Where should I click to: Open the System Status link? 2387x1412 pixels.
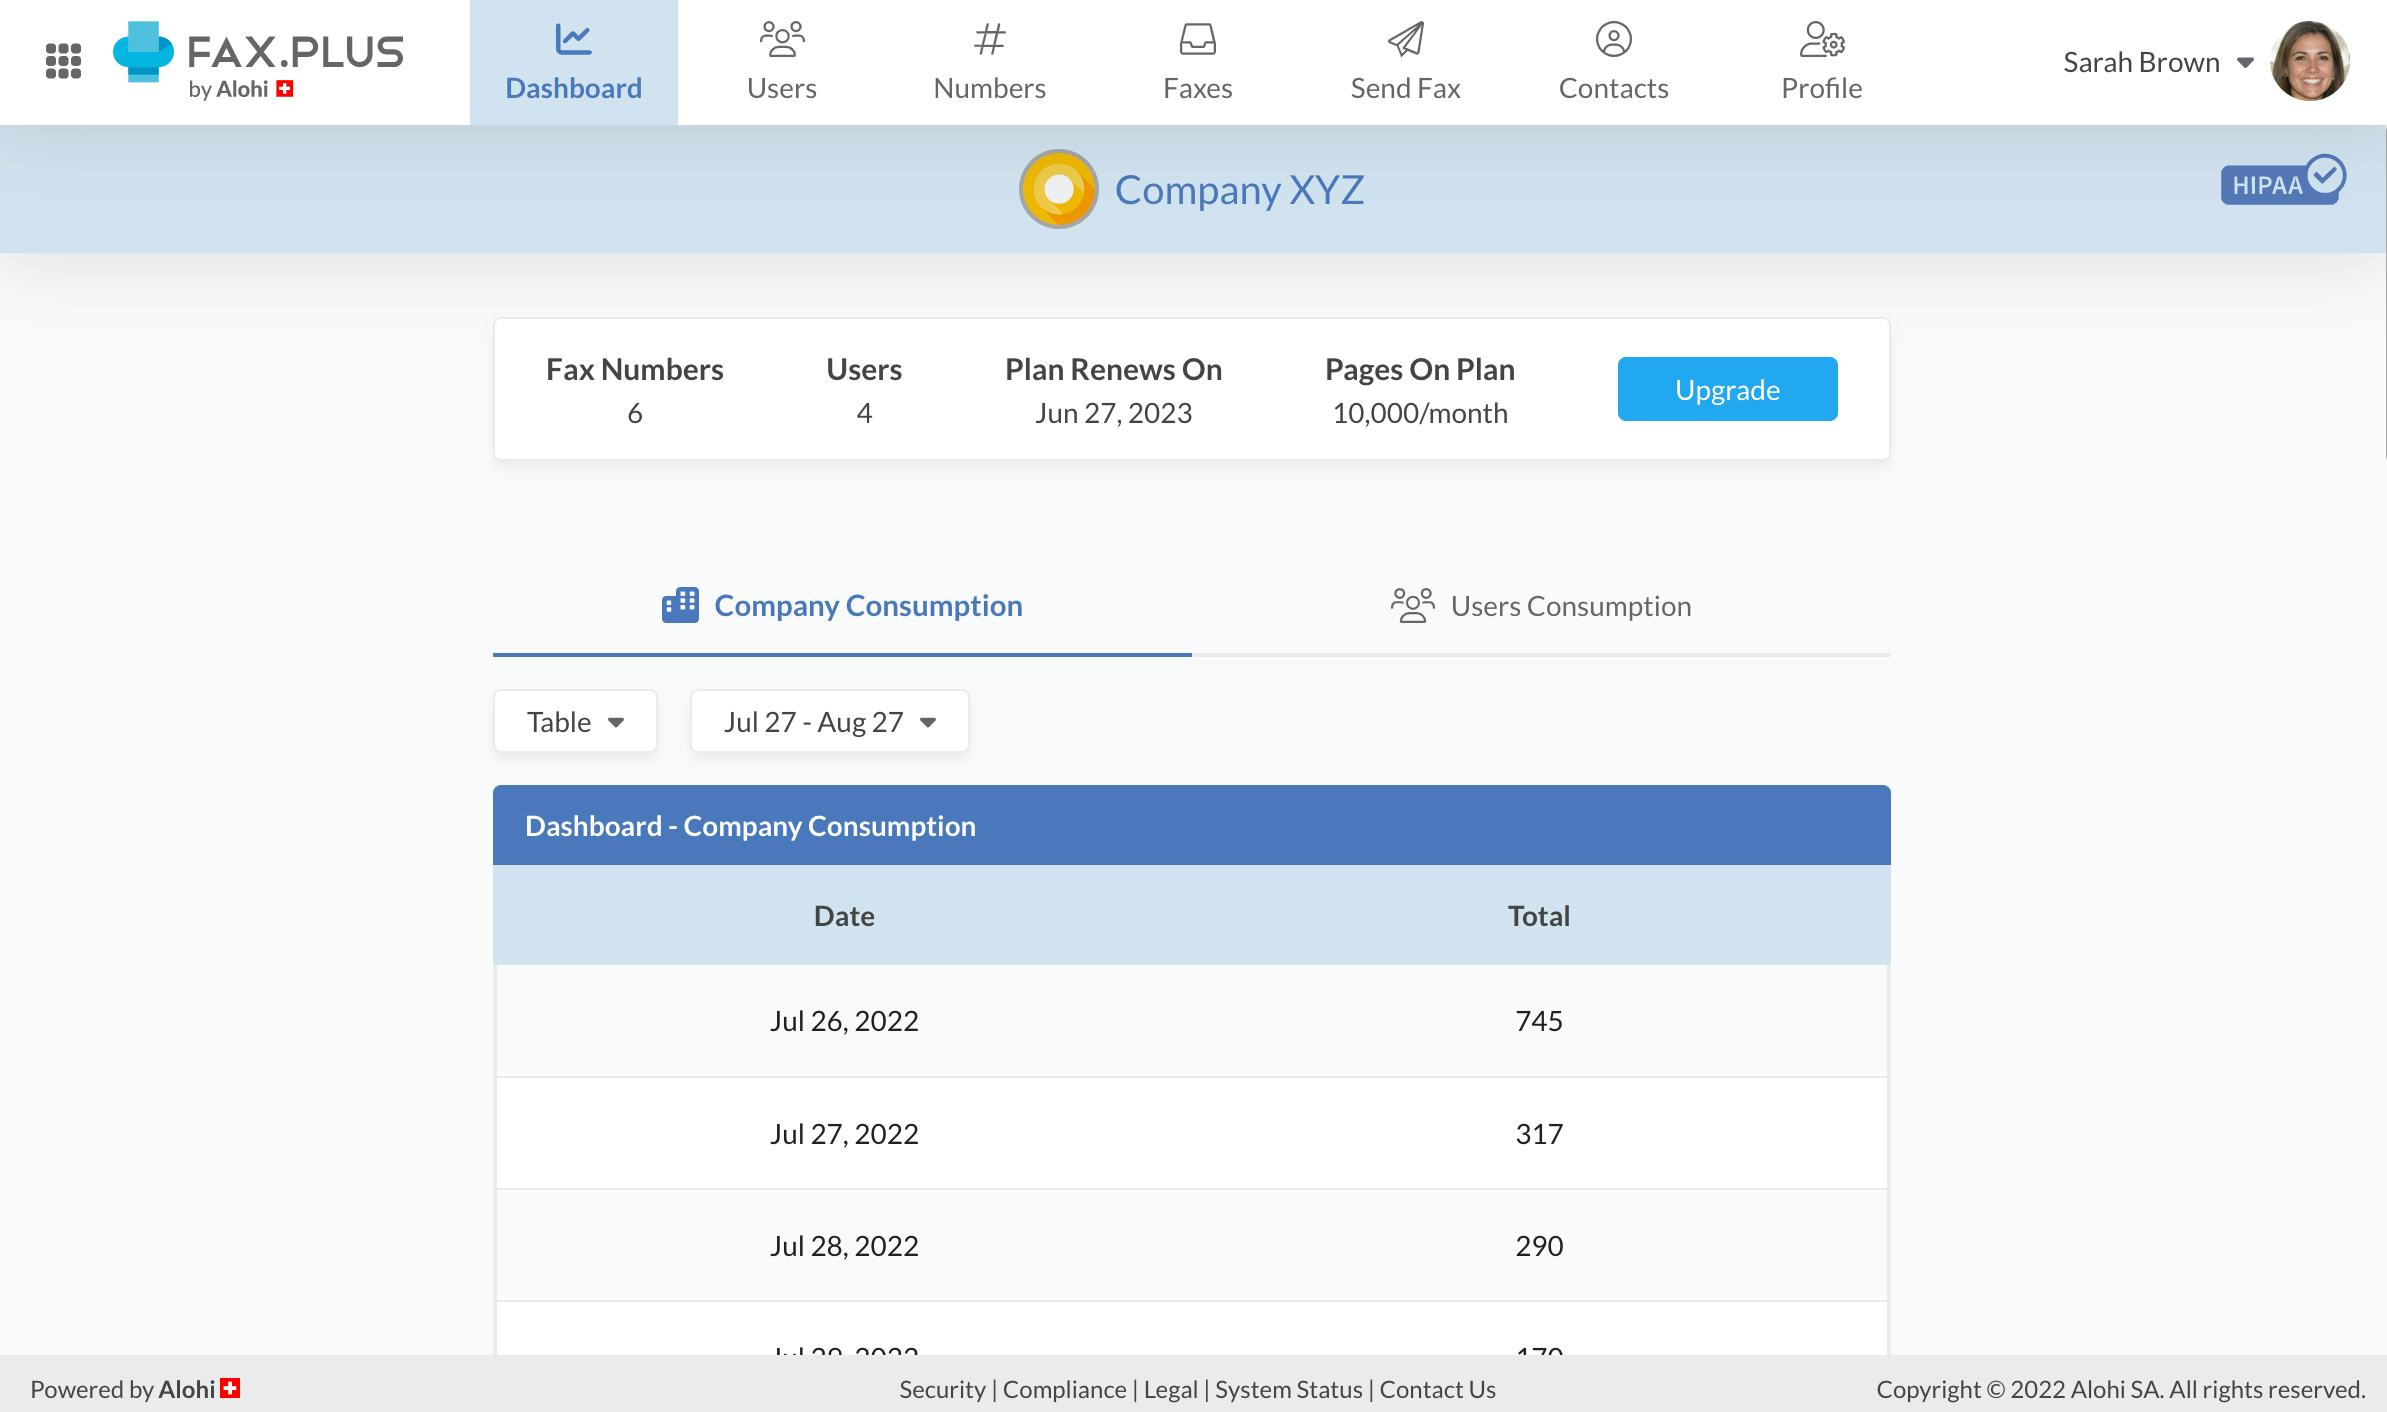(1288, 1389)
